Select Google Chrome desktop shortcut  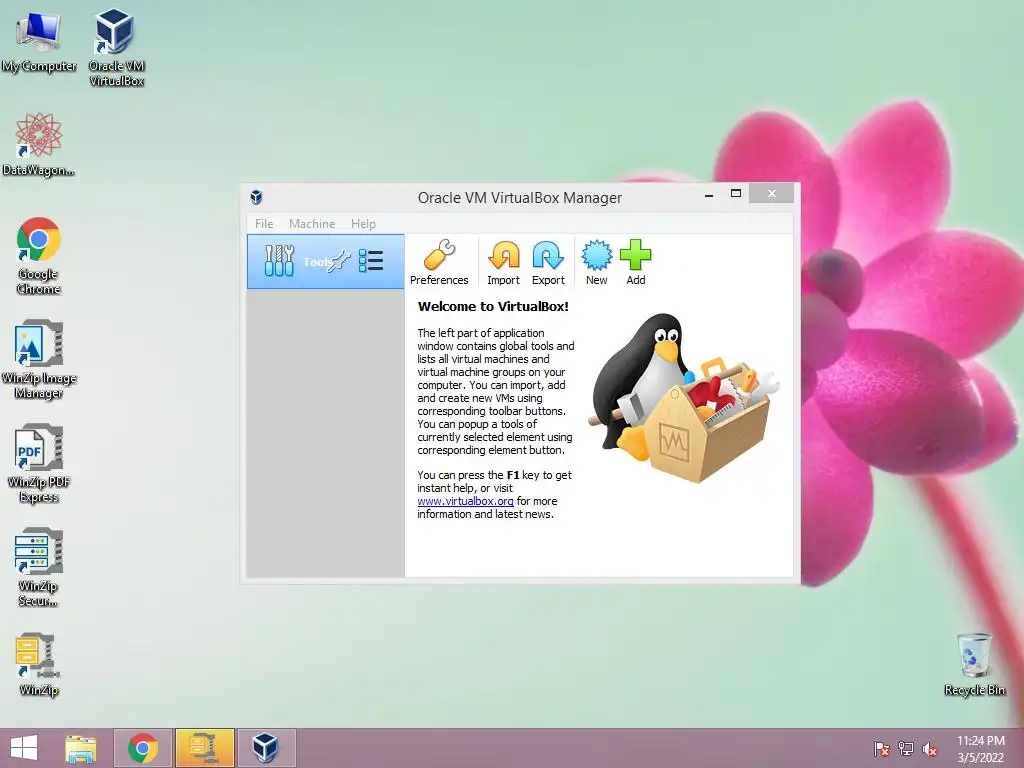[x=39, y=256]
